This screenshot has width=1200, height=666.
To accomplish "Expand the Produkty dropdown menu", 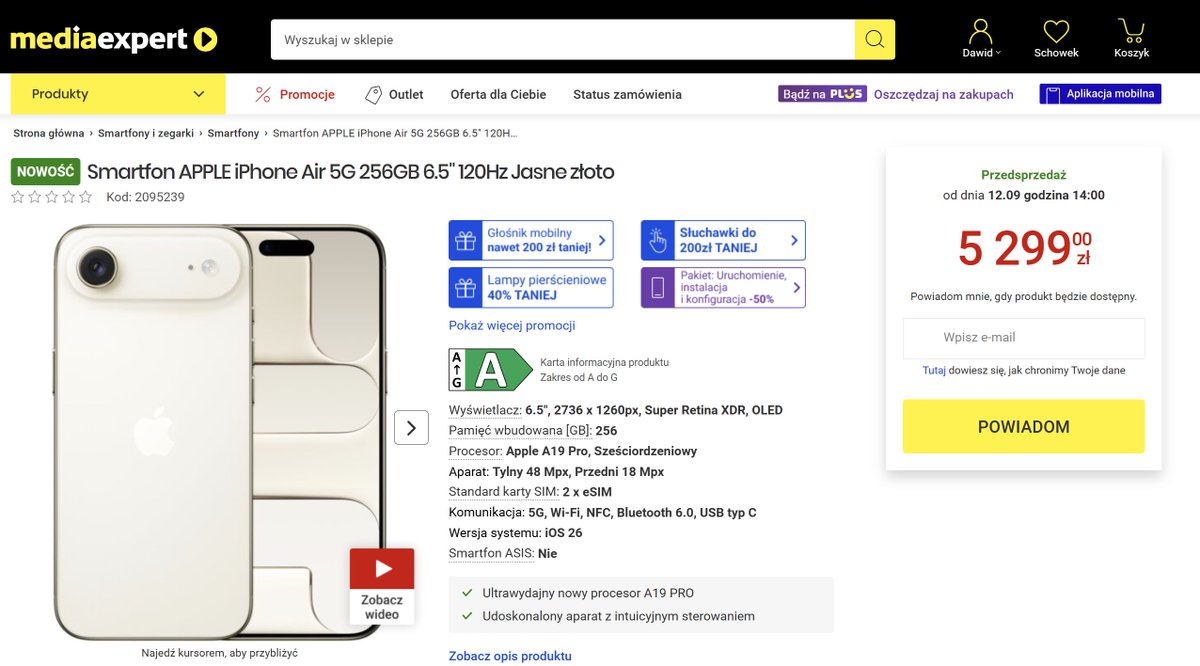I will point(118,94).
